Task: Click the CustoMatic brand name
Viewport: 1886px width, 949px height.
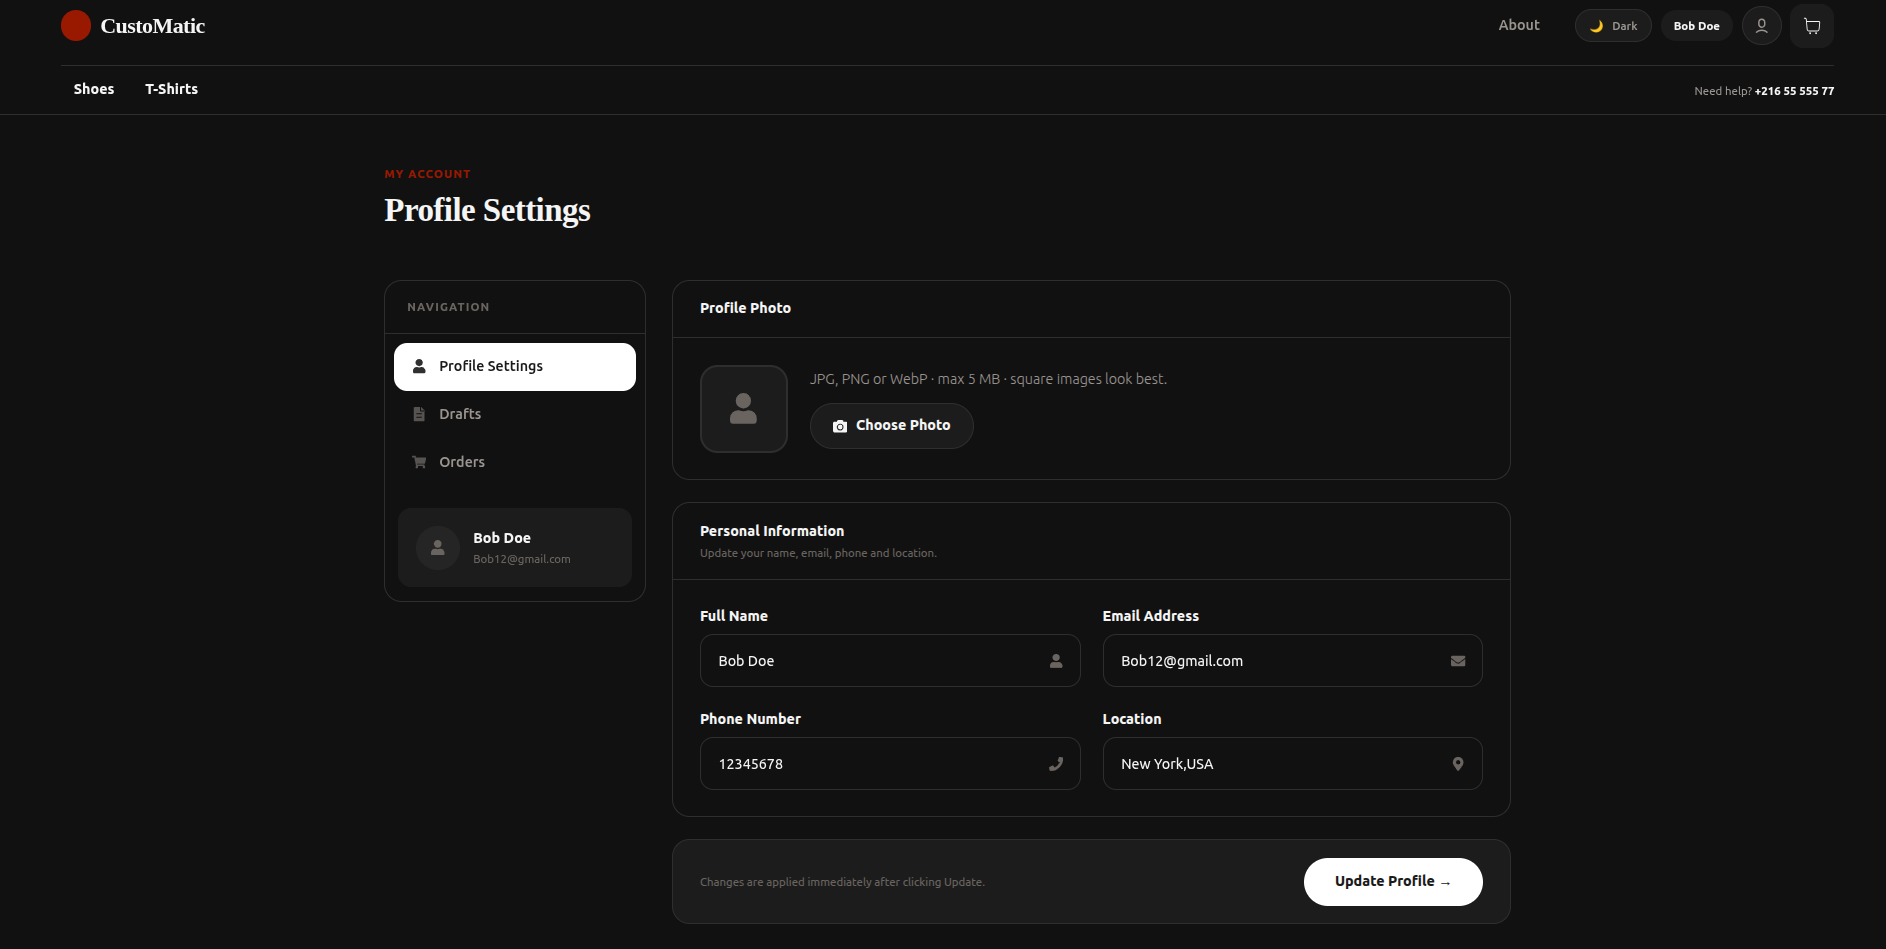Action: 153,26
